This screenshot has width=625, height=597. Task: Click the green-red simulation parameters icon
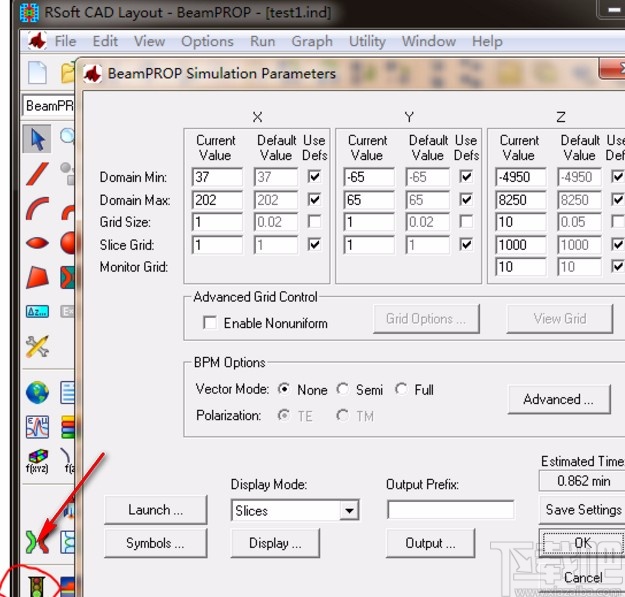37,542
